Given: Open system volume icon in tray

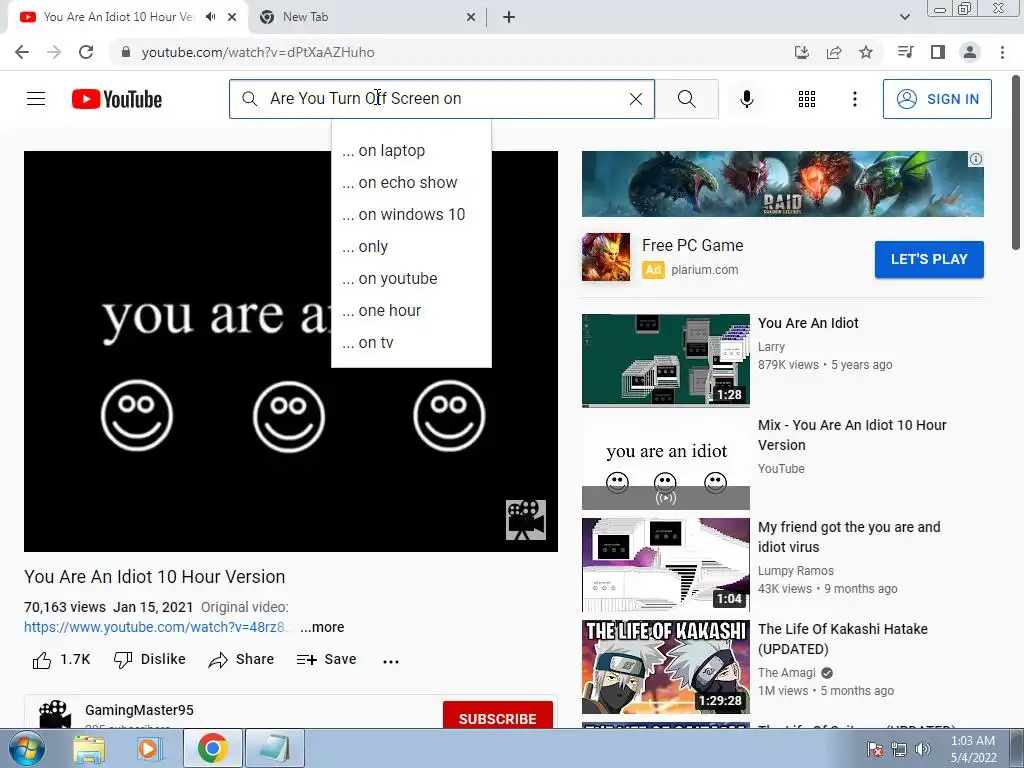Looking at the screenshot, I should coord(923,749).
